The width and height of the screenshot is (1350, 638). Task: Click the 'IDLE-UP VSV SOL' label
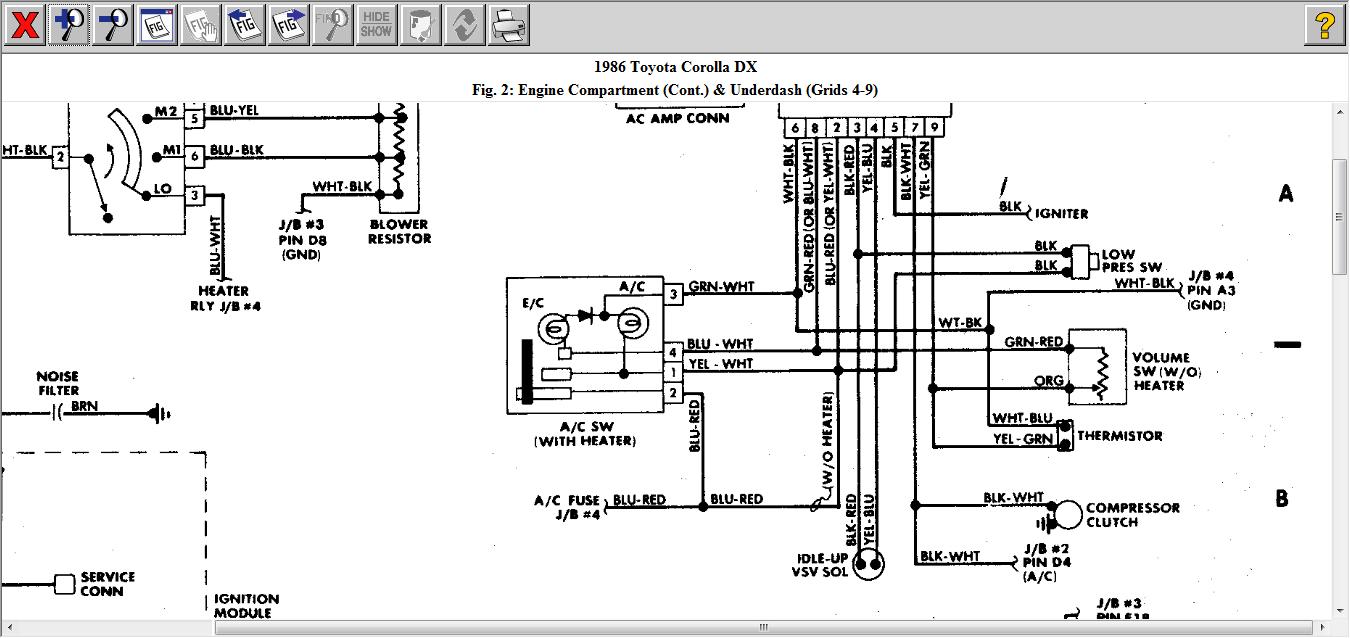click(823, 565)
